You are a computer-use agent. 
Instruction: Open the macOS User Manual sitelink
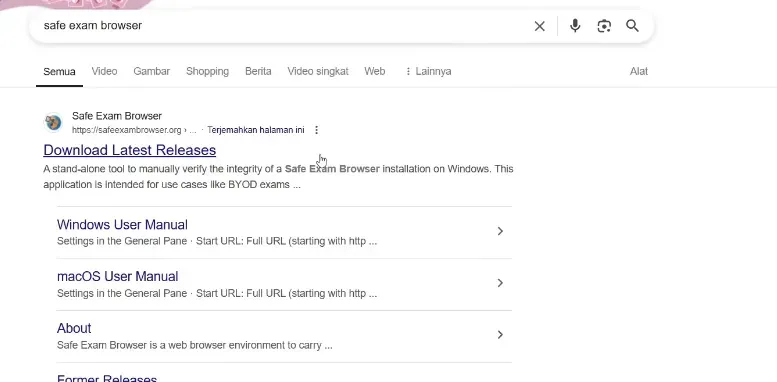pyautogui.click(x=117, y=276)
